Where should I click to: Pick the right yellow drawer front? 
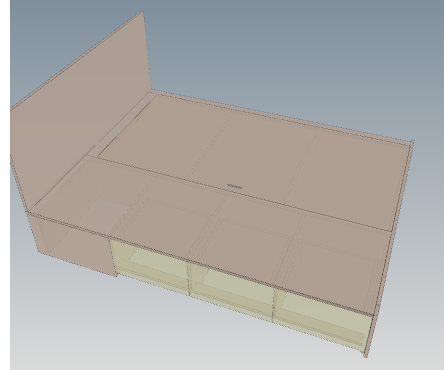[x=323, y=320]
